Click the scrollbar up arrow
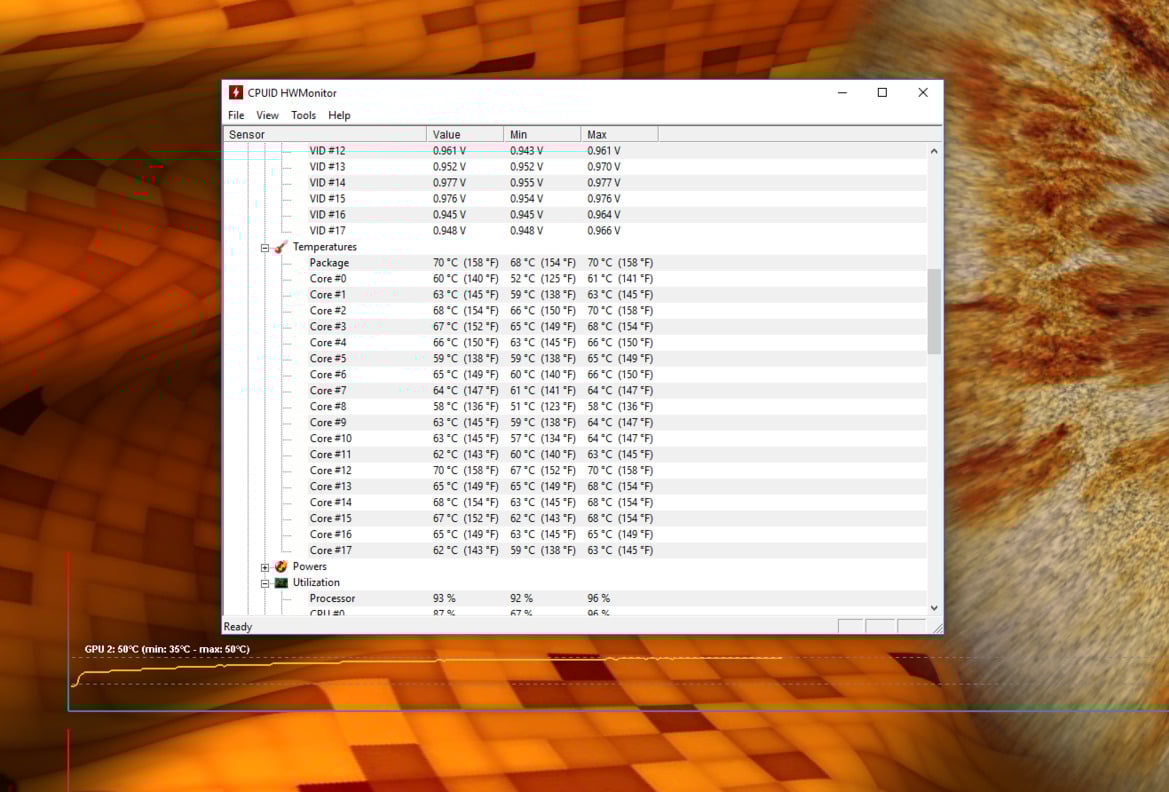 pyautogui.click(x=934, y=151)
